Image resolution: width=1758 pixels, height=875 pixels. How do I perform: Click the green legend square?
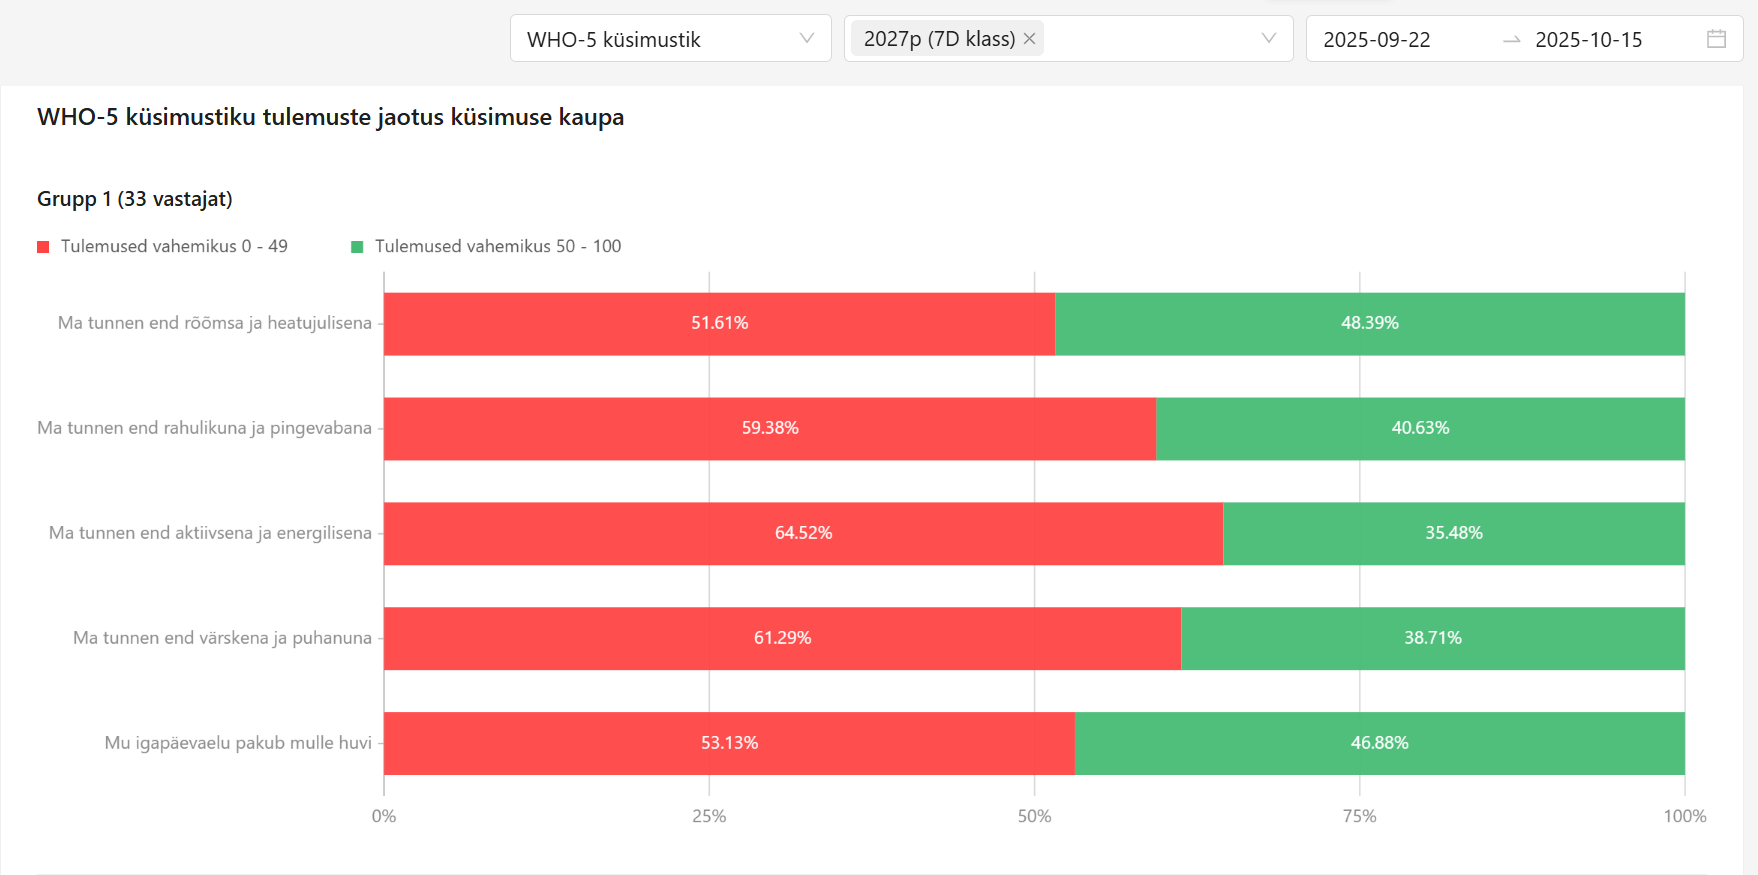(357, 247)
